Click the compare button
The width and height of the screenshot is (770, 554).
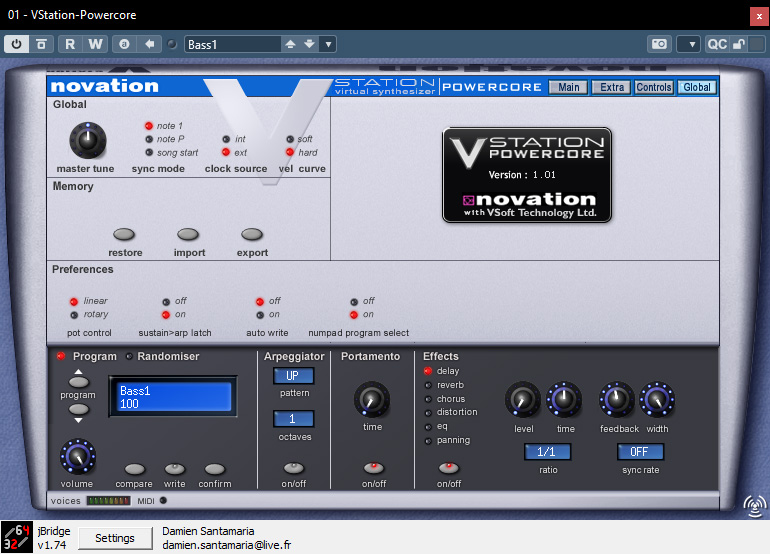point(135,469)
